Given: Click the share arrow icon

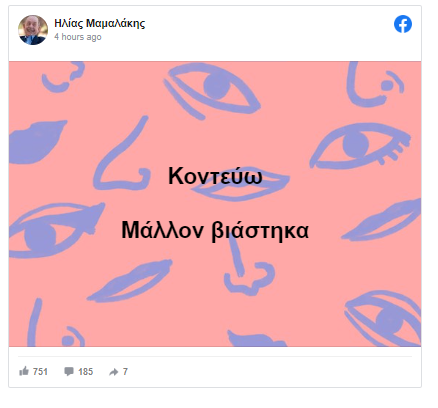Looking at the screenshot, I should (x=113, y=372).
